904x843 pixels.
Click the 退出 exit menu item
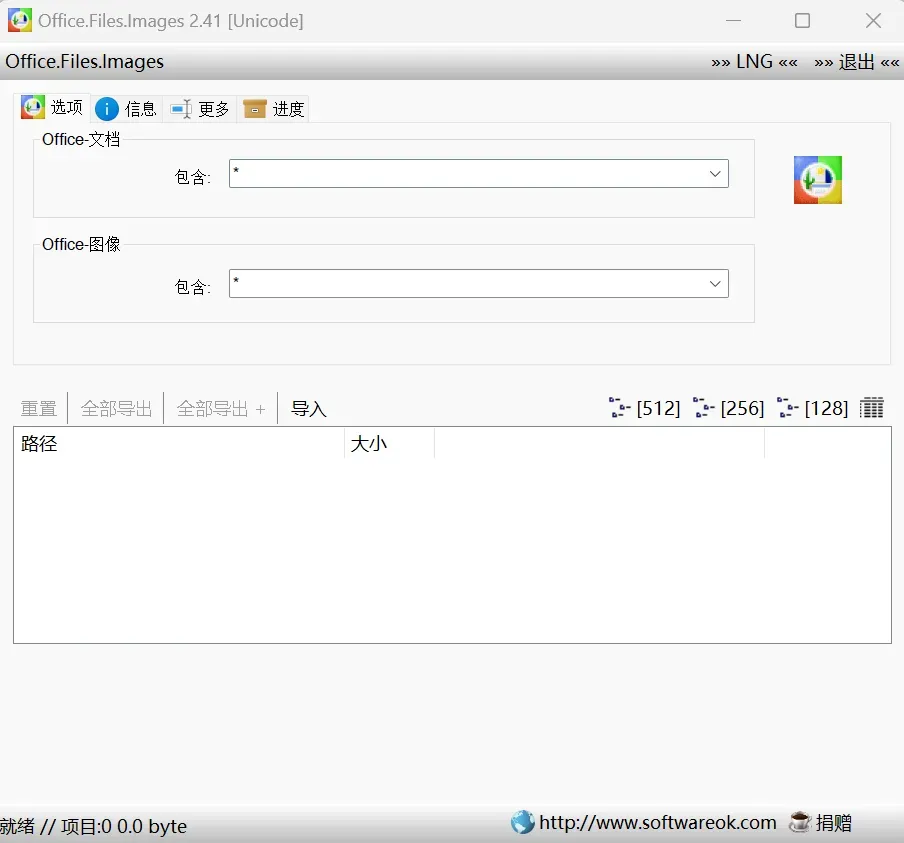click(857, 62)
